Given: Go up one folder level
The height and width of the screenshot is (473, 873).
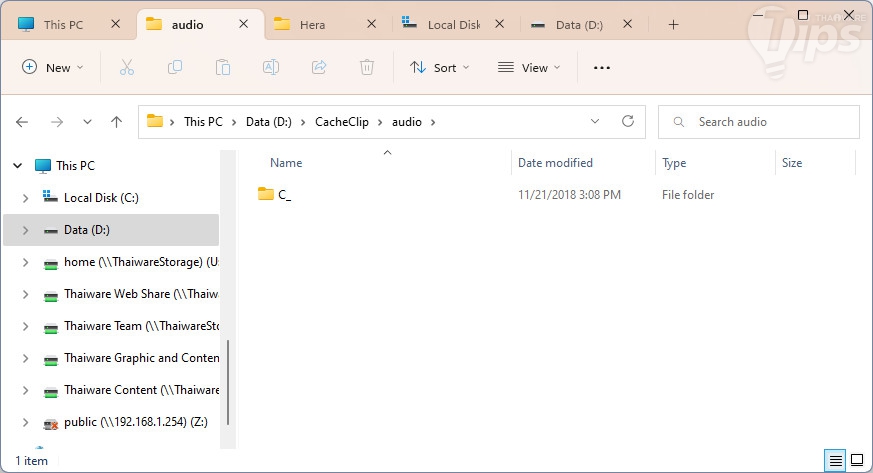Looking at the screenshot, I should [x=116, y=122].
